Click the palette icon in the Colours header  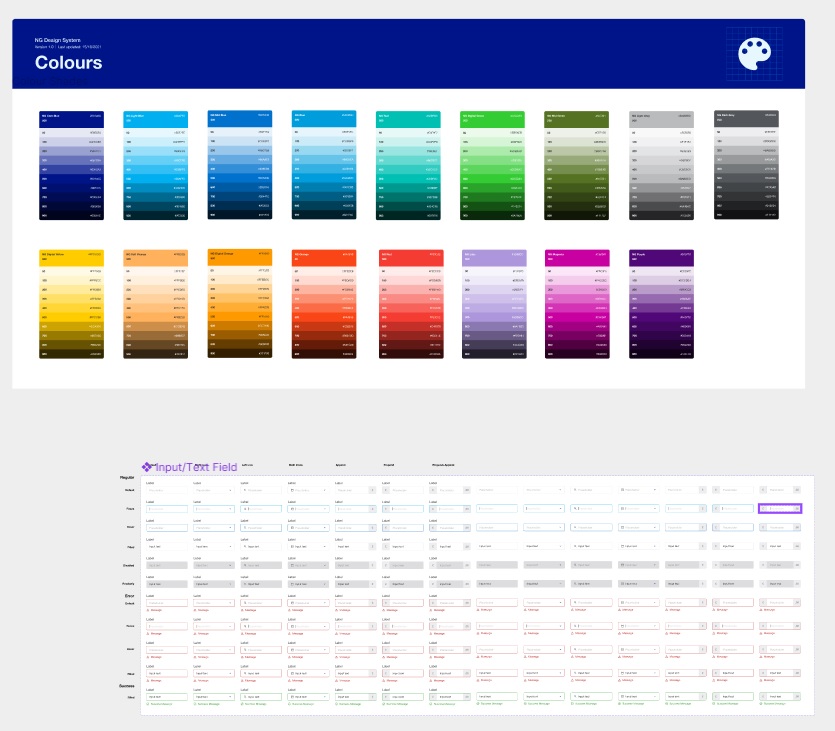coord(754,54)
